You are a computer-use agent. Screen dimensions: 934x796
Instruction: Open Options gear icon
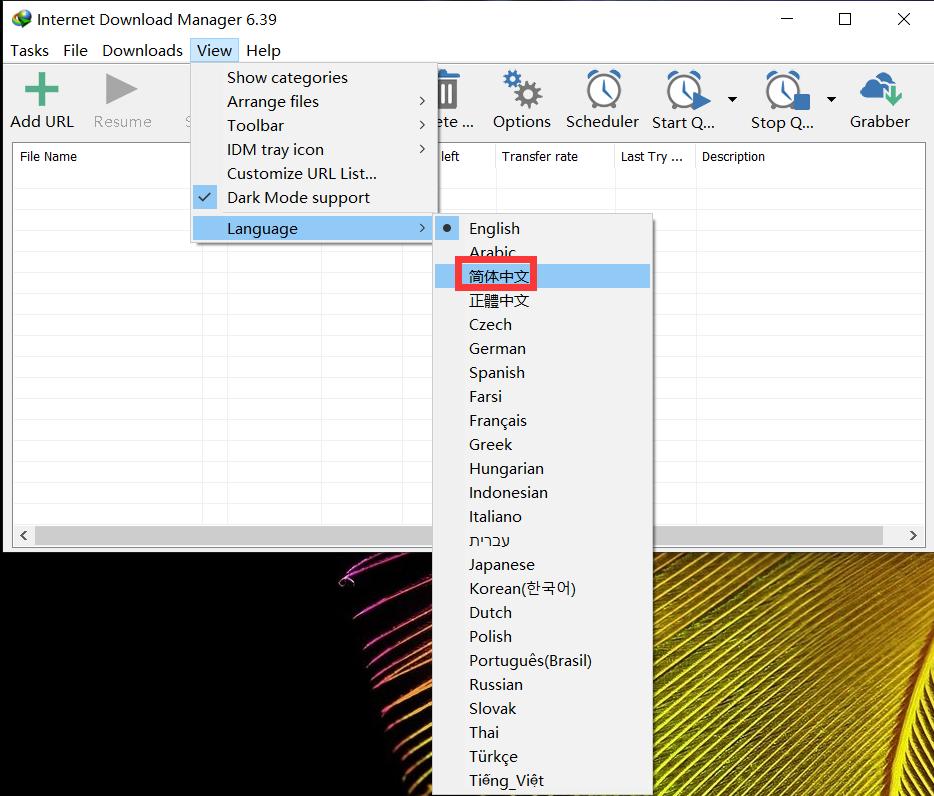[522, 89]
